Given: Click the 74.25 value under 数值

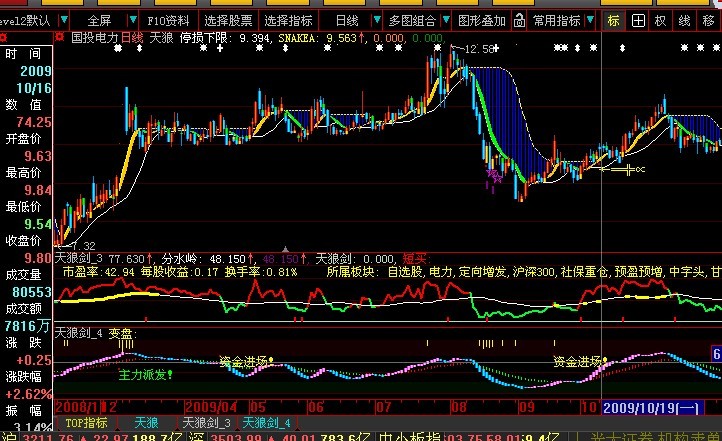Looking at the screenshot, I should pyautogui.click(x=34, y=122).
